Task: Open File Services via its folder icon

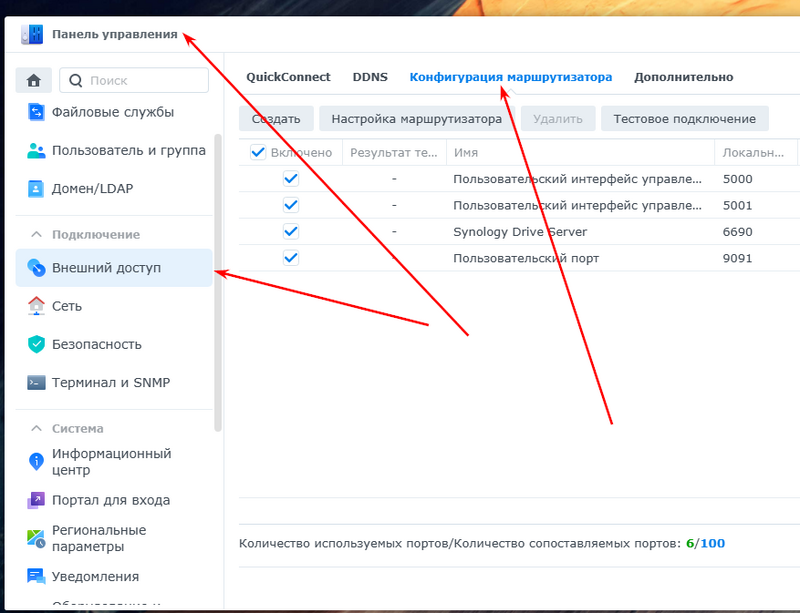Action: click(x=37, y=112)
